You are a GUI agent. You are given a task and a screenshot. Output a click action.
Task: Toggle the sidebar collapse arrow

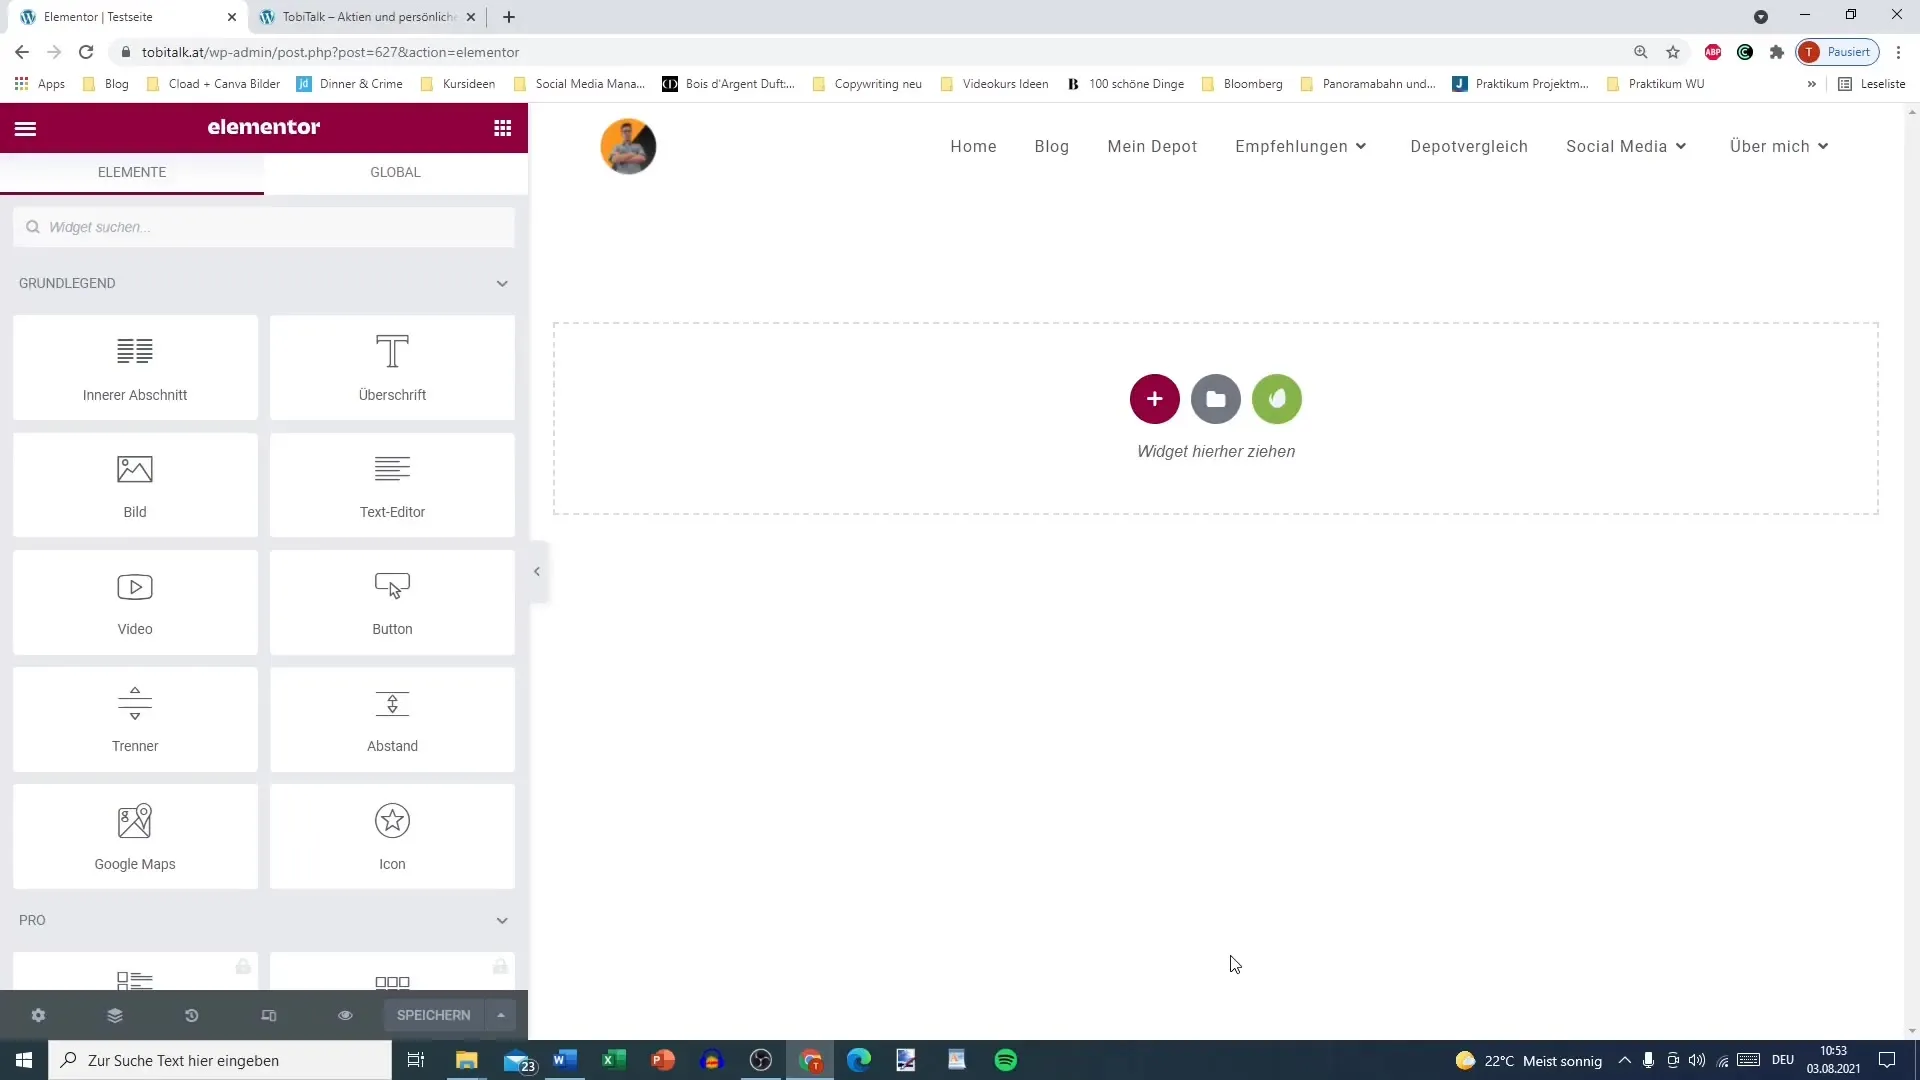coord(538,572)
